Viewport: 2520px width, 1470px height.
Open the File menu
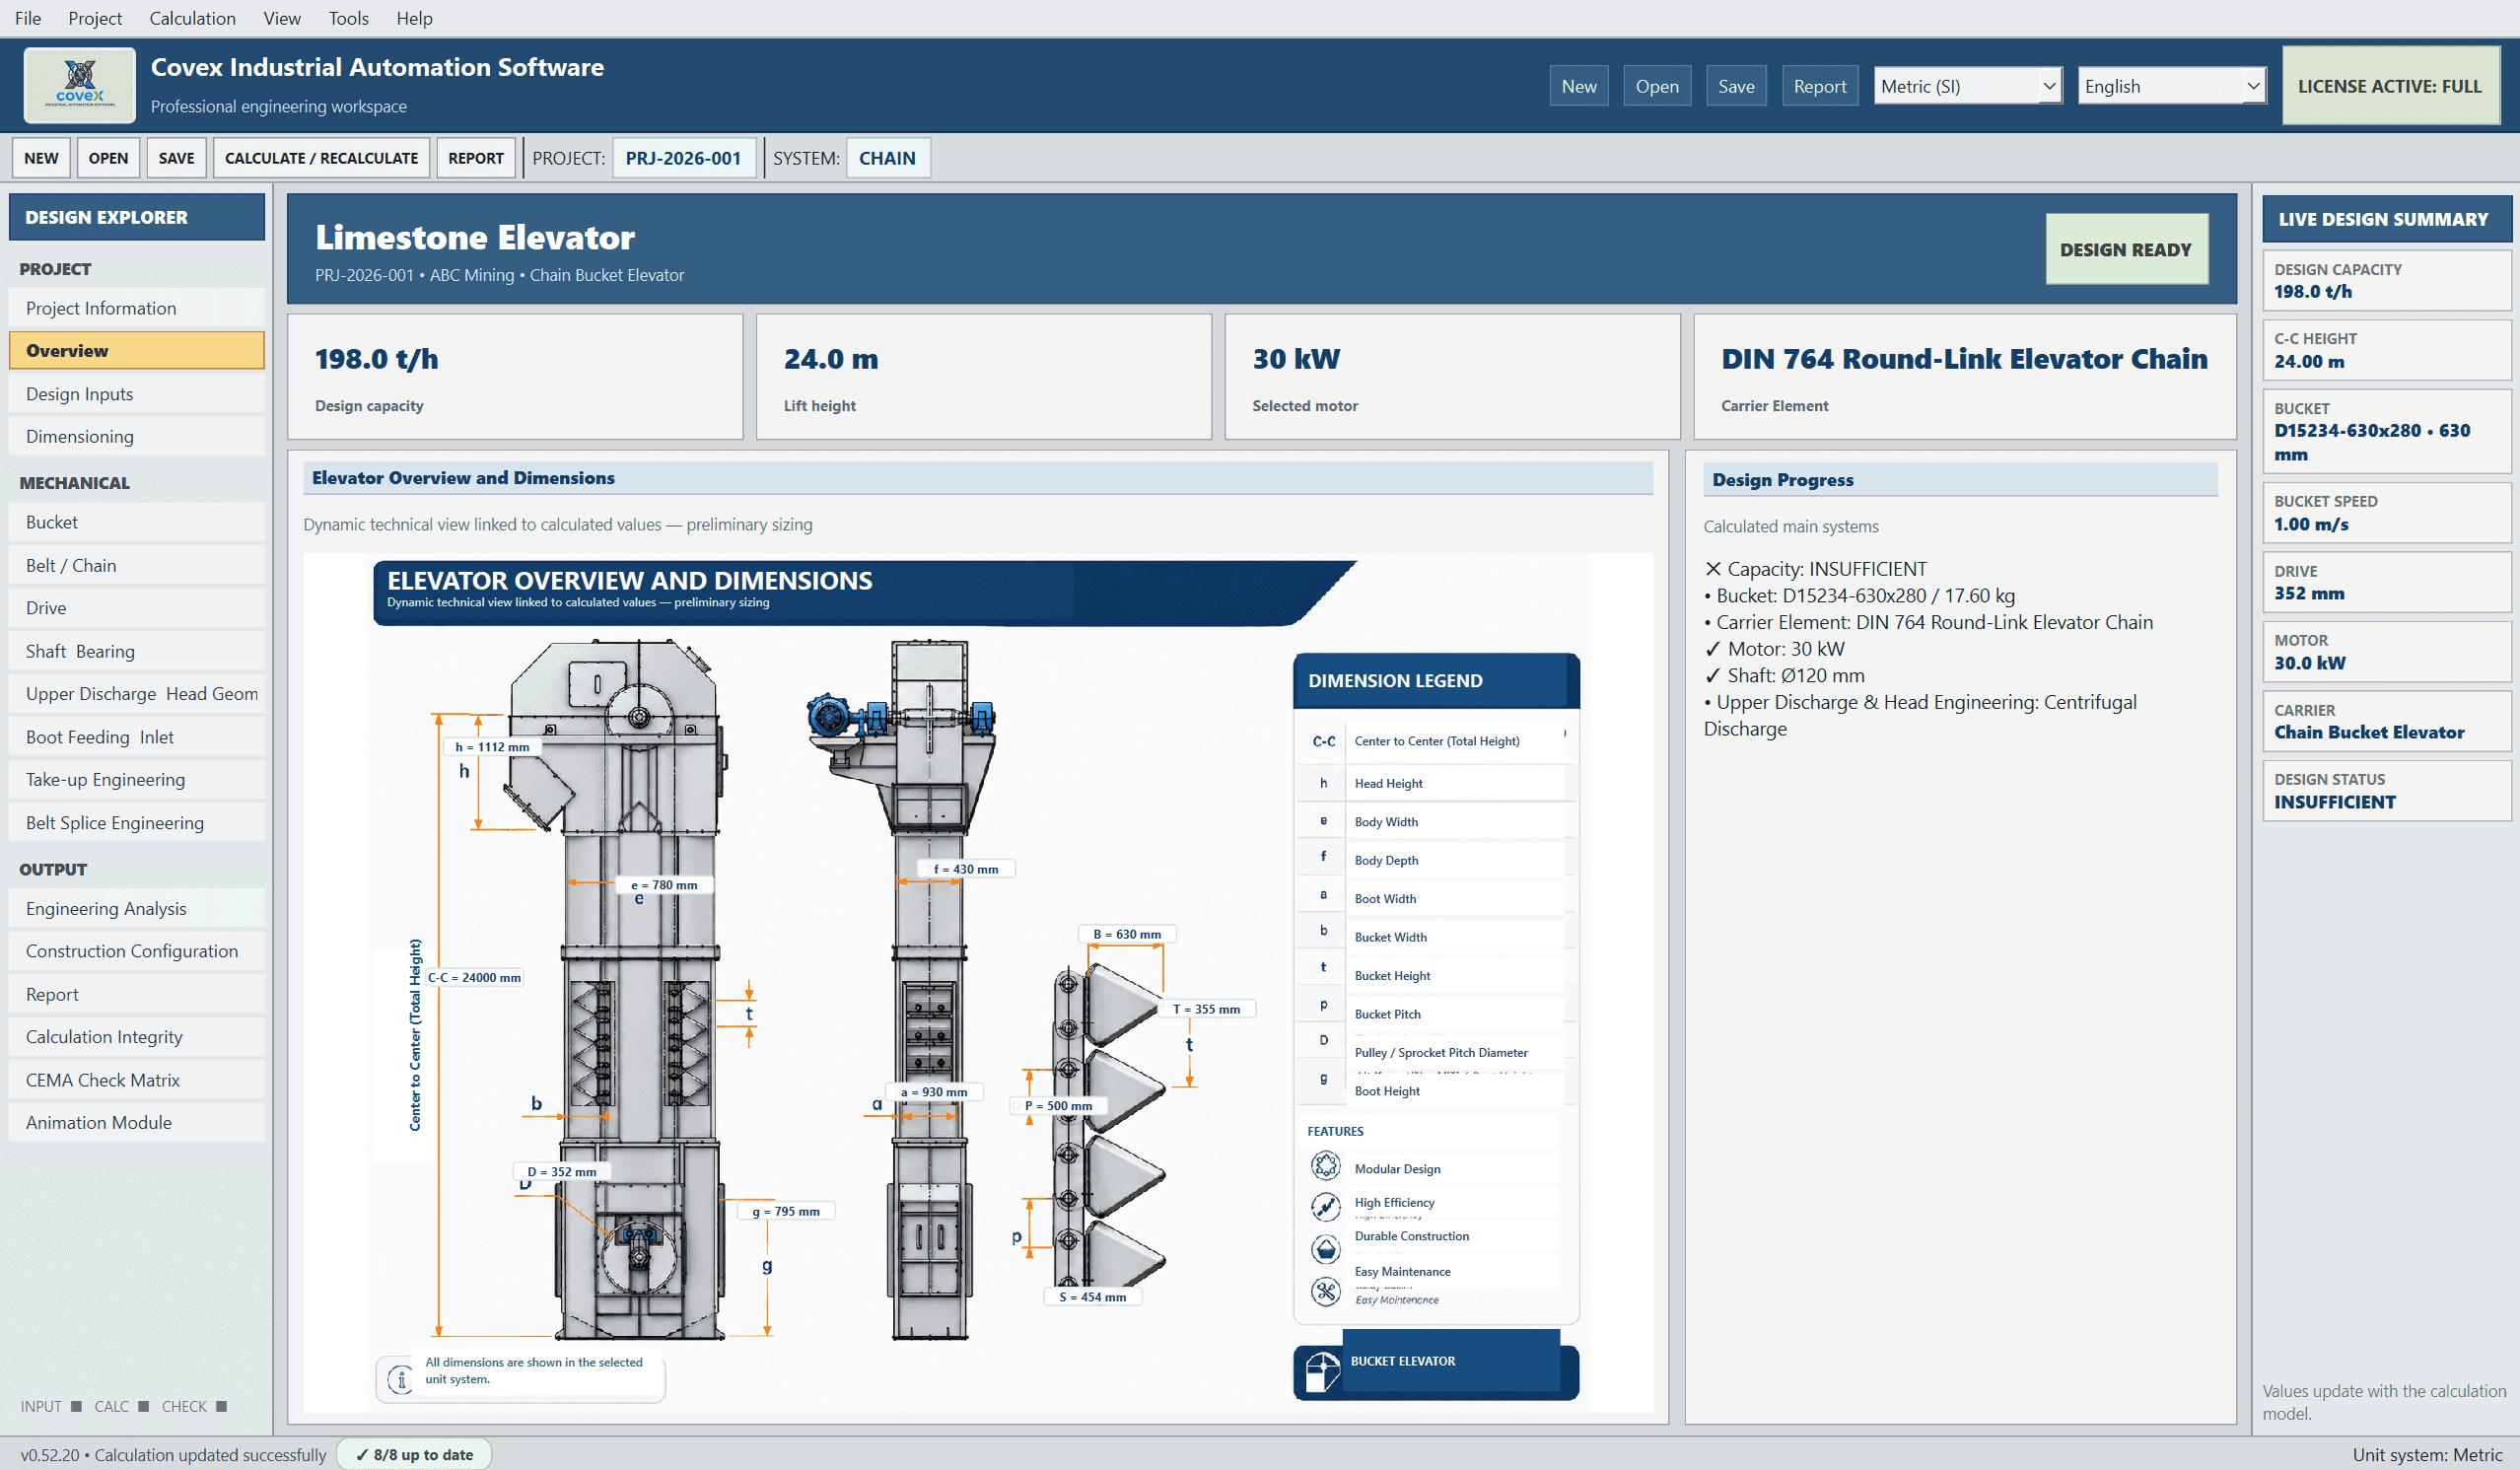tap(28, 18)
